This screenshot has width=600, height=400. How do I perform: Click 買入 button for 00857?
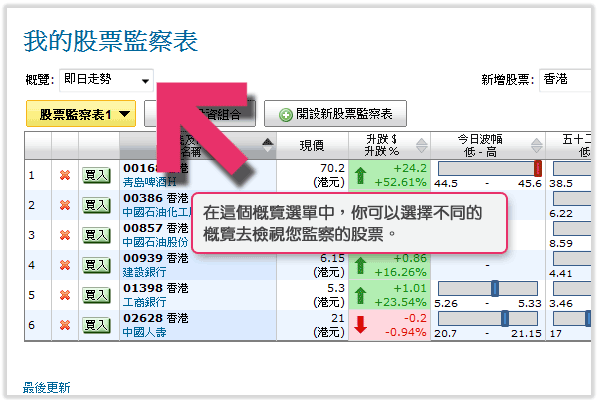[x=96, y=235]
